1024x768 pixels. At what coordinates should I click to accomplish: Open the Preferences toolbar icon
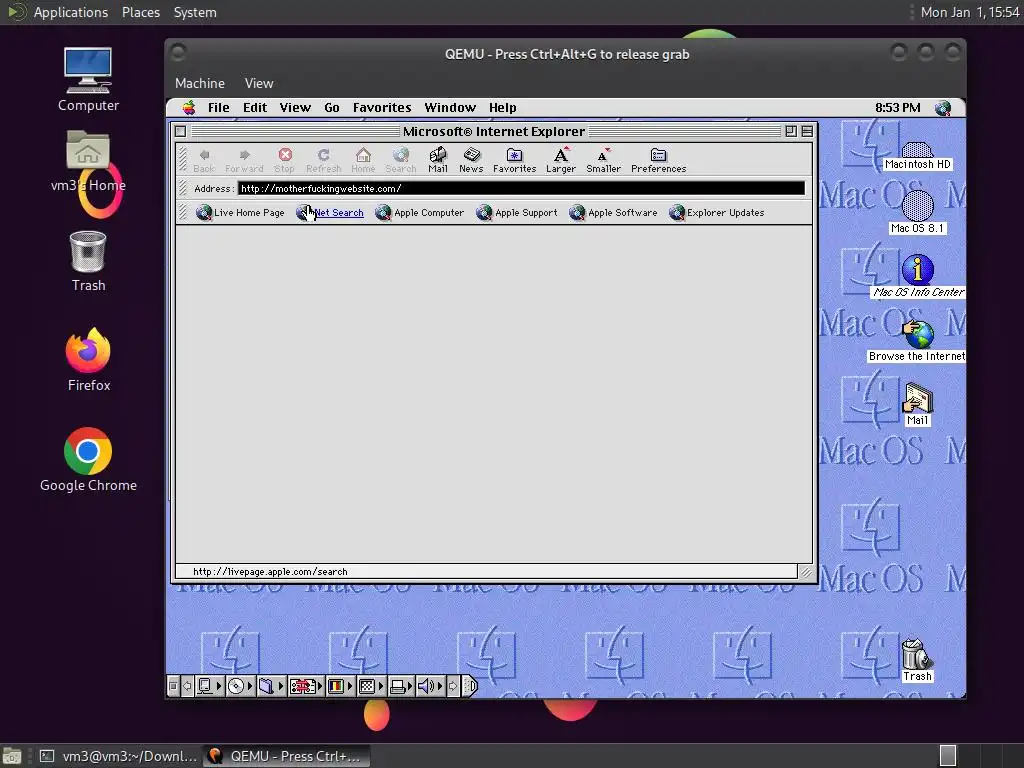(x=658, y=160)
